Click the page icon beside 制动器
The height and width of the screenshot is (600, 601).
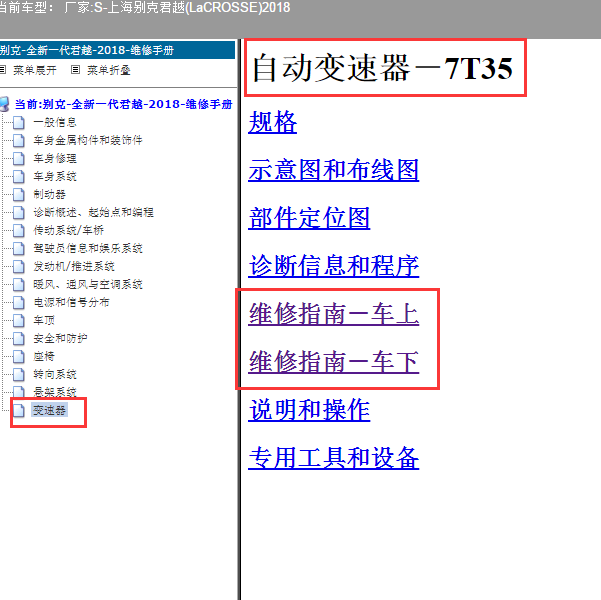18,195
